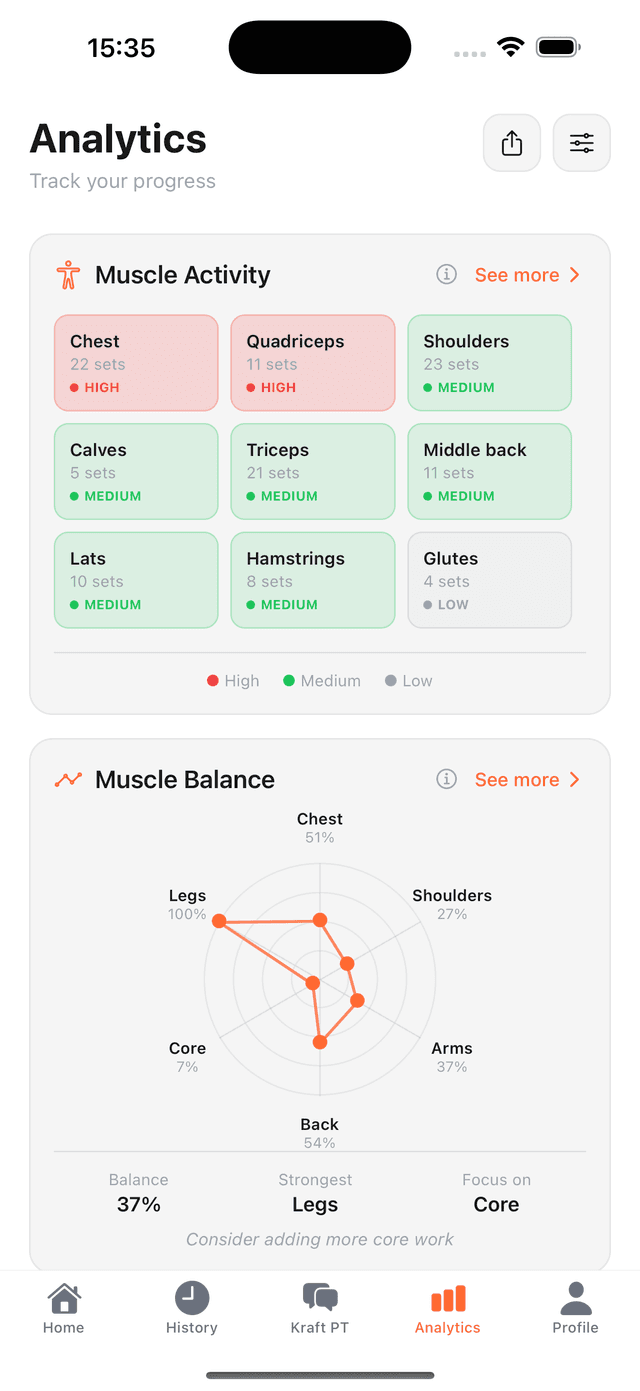Toggle the Medium intensity legend filter

tap(321, 680)
